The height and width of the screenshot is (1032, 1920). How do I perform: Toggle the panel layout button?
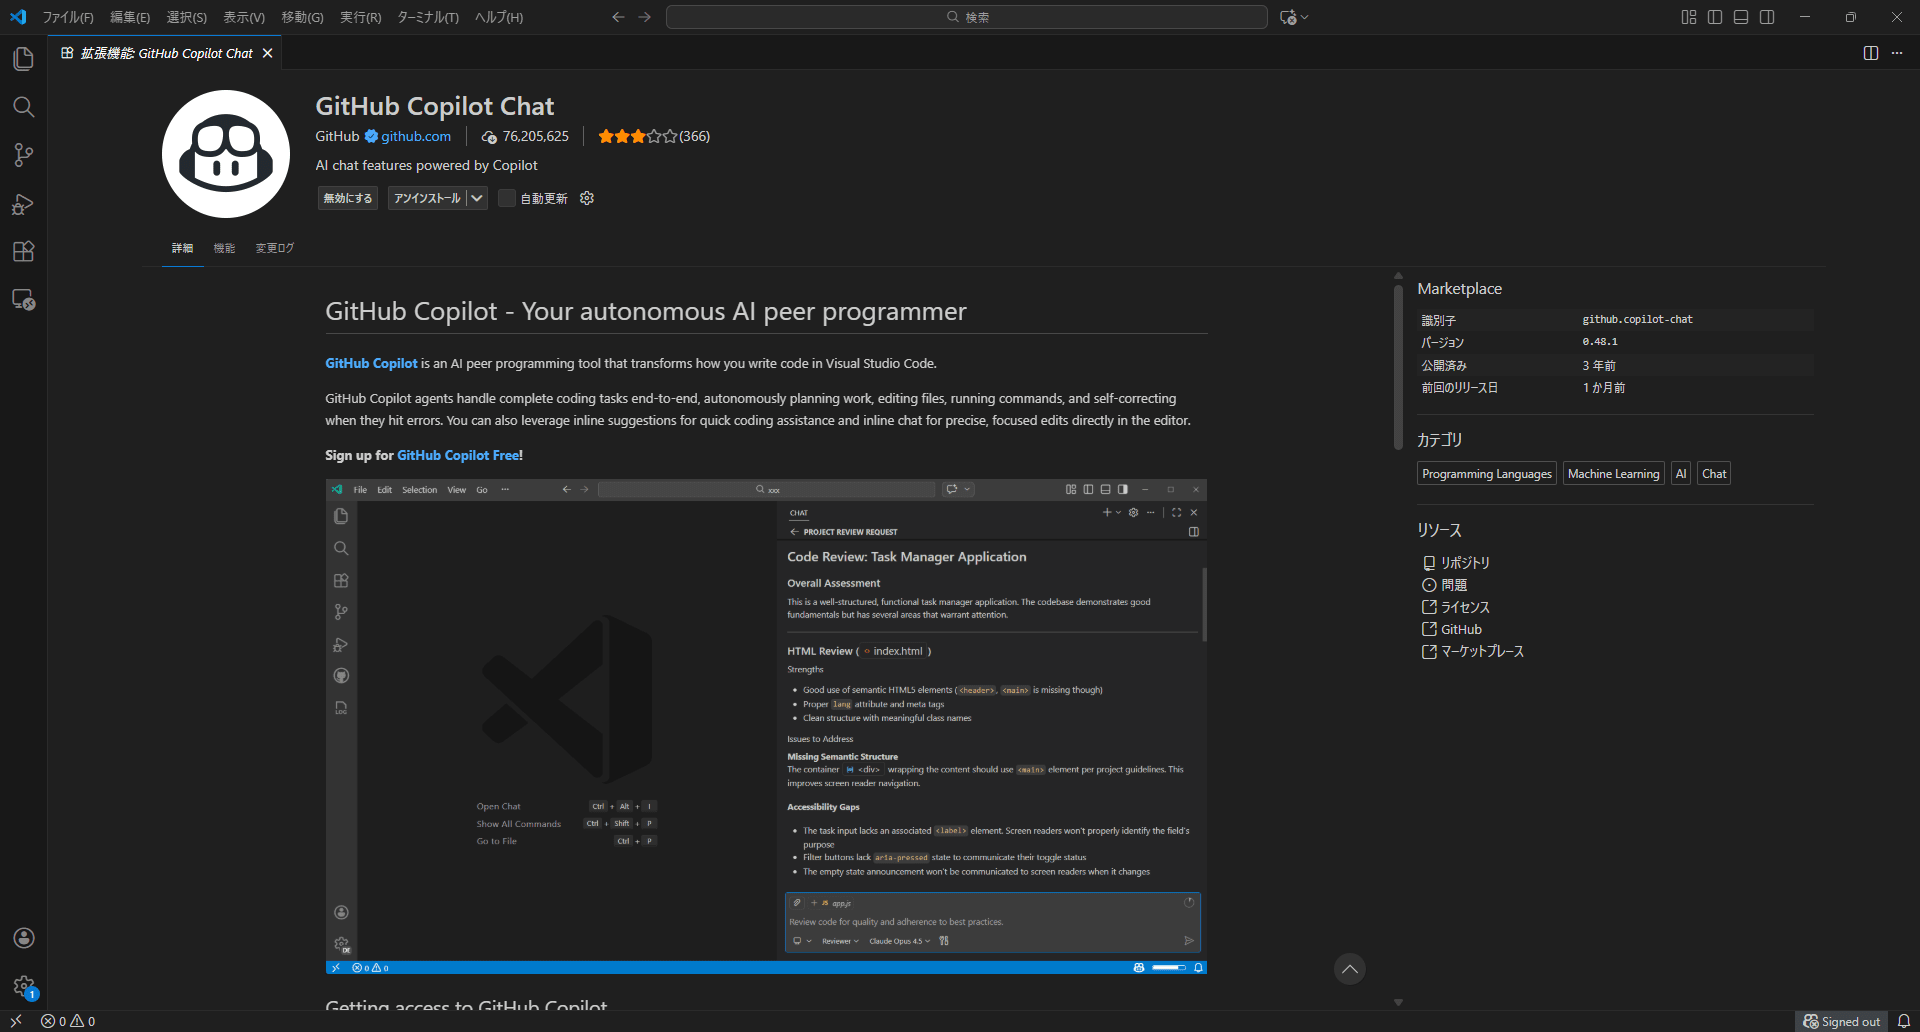point(1741,17)
